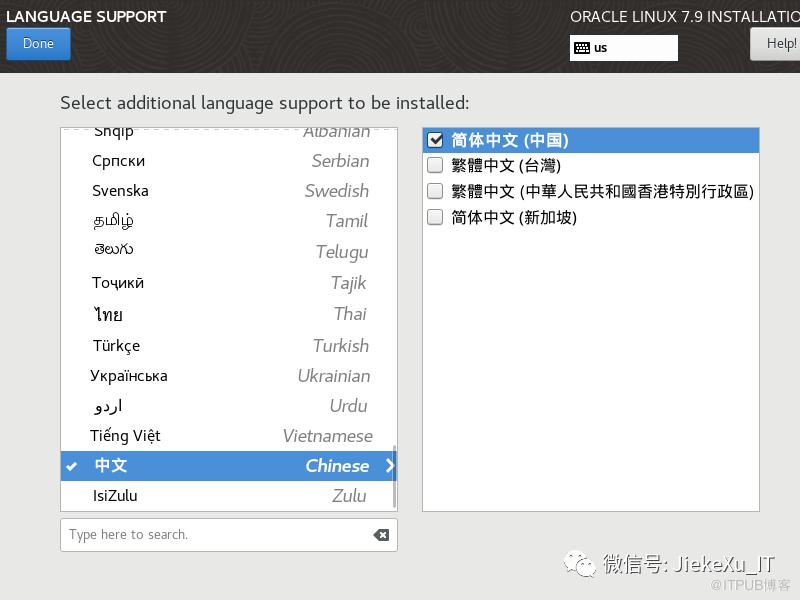Viewport: 800px width, 600px height.
Task: Choose Tamil from the language list
Action: click(x=229, y=221)
